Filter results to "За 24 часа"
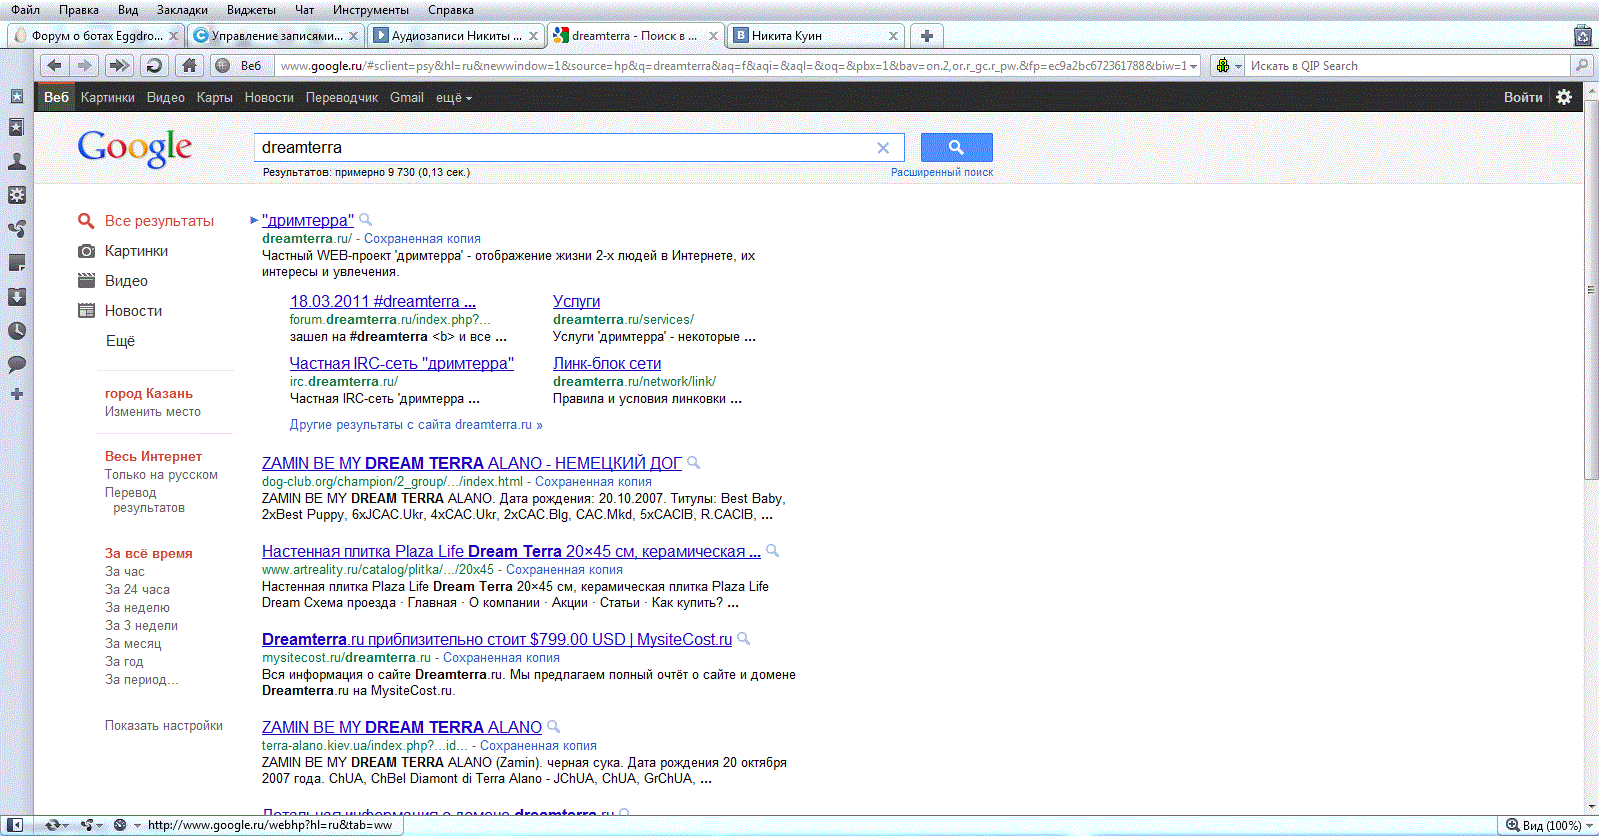The height and width of the screenshot is (836, 1599). 138,590
